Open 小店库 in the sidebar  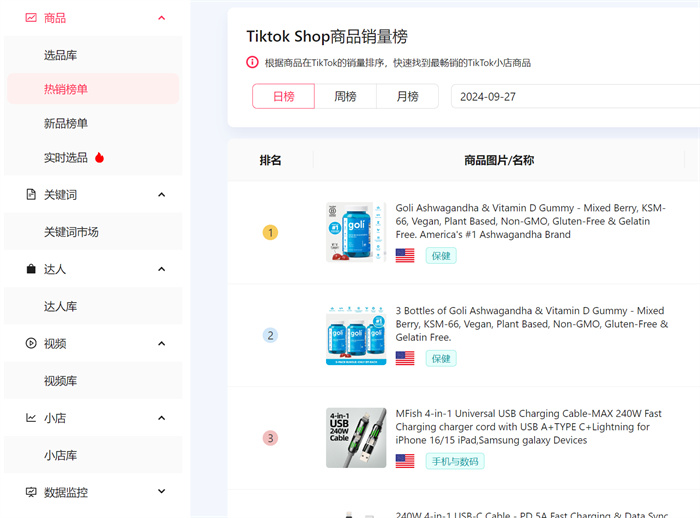93,455
